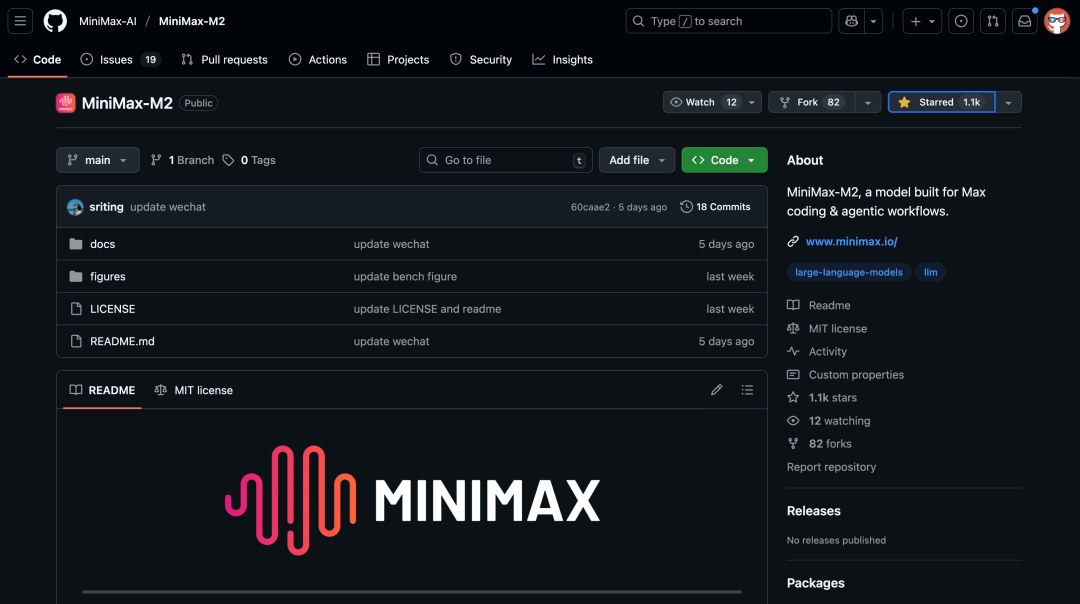Viewport: 1080px width, 604px height.
Task: View the 0 Tags link
Action: point(249,160)
